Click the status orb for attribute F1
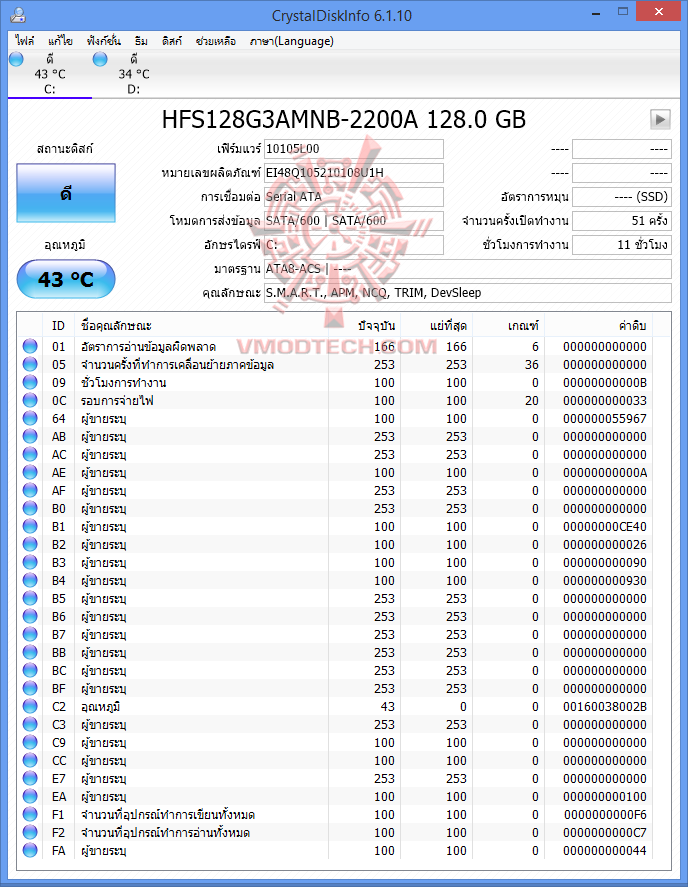The width and height of the screenshot is (688, 887). (x=30, y=815)
